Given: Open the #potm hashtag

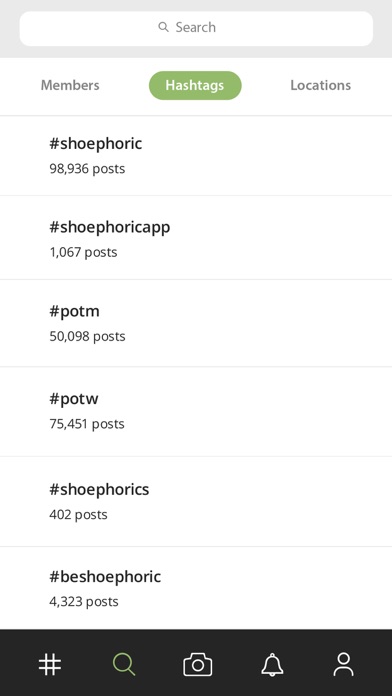Looking at the screenshot, I should 196,323.
